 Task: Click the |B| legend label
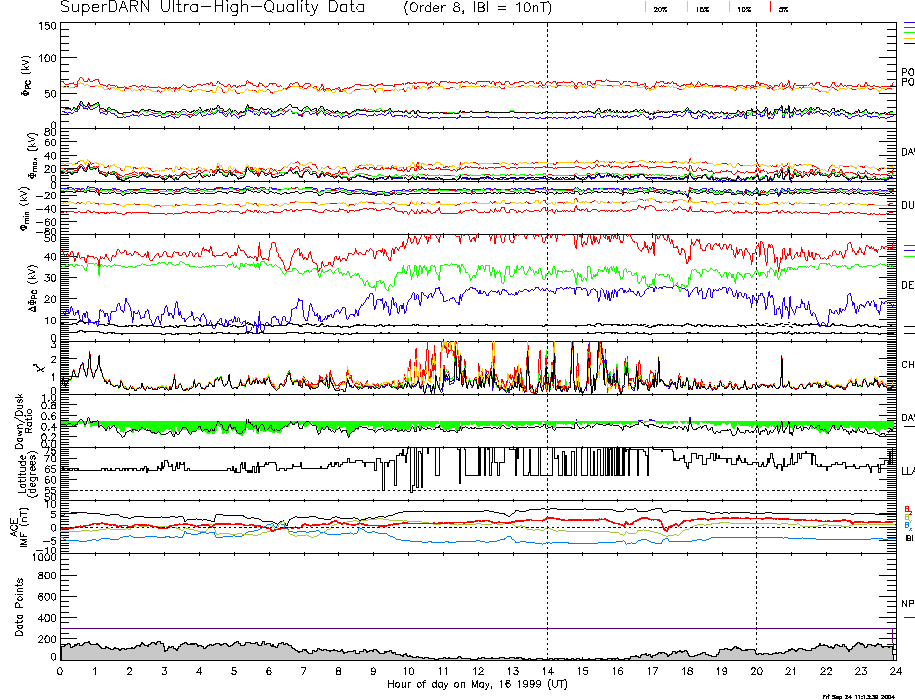[909, 538]
